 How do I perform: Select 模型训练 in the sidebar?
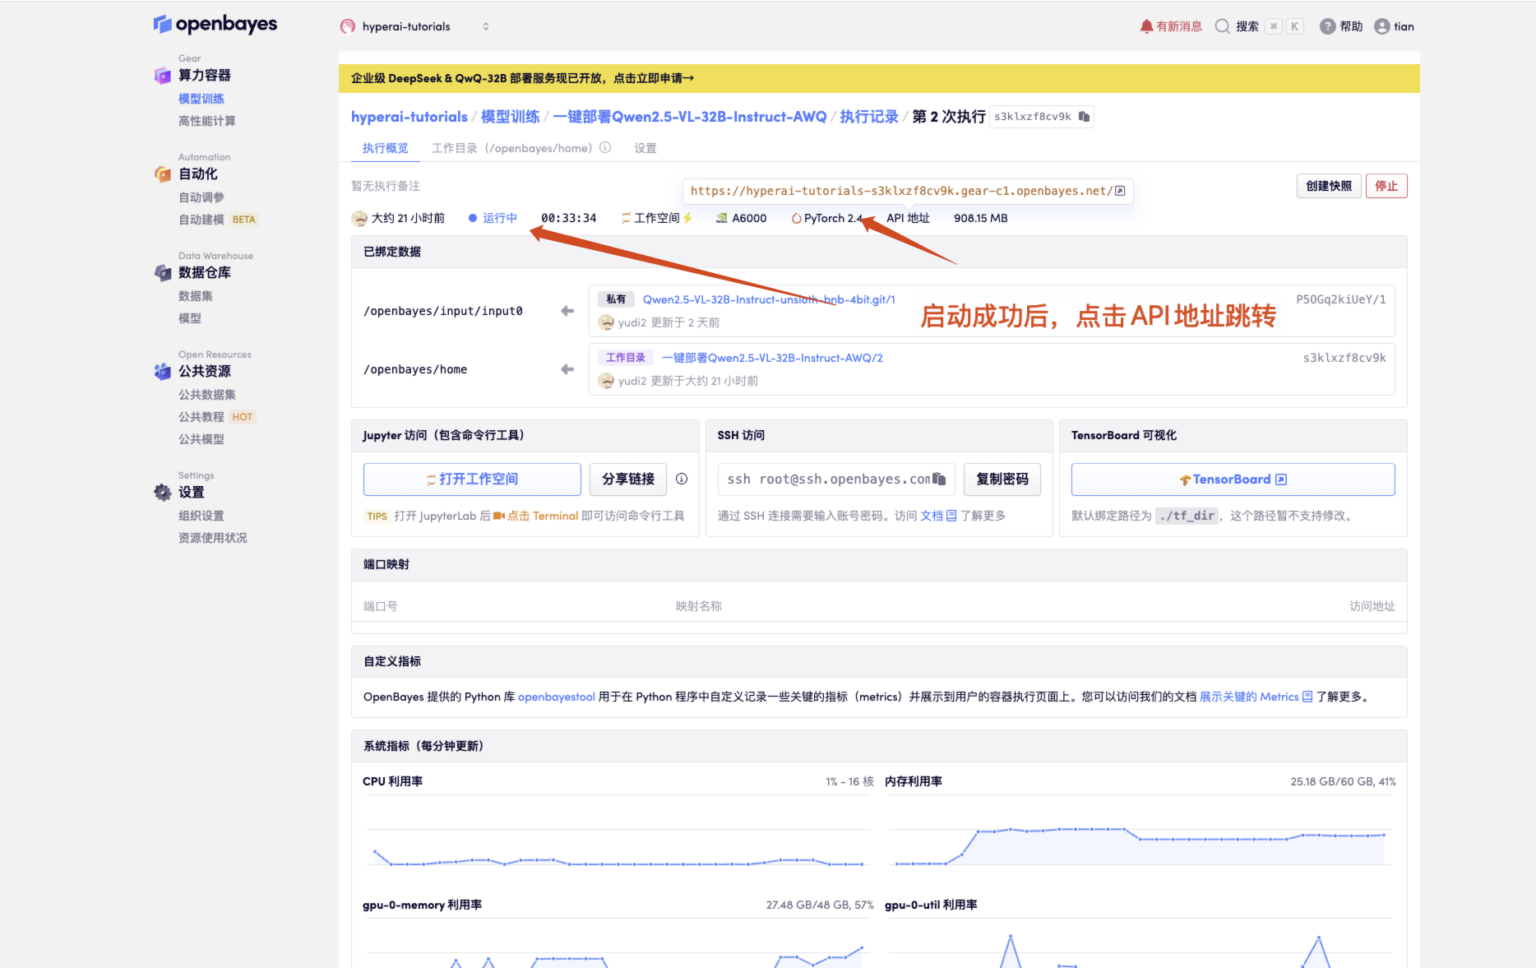point(201,98)
